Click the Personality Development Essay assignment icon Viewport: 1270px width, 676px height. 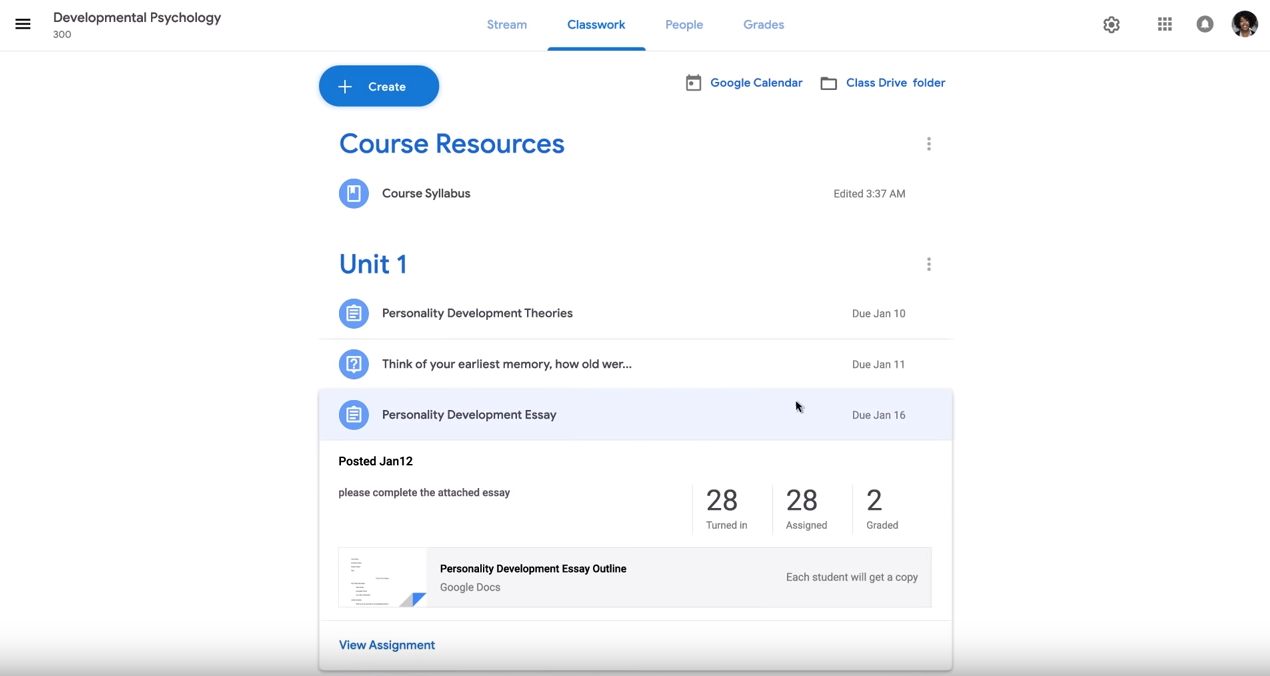click(353, 414)
